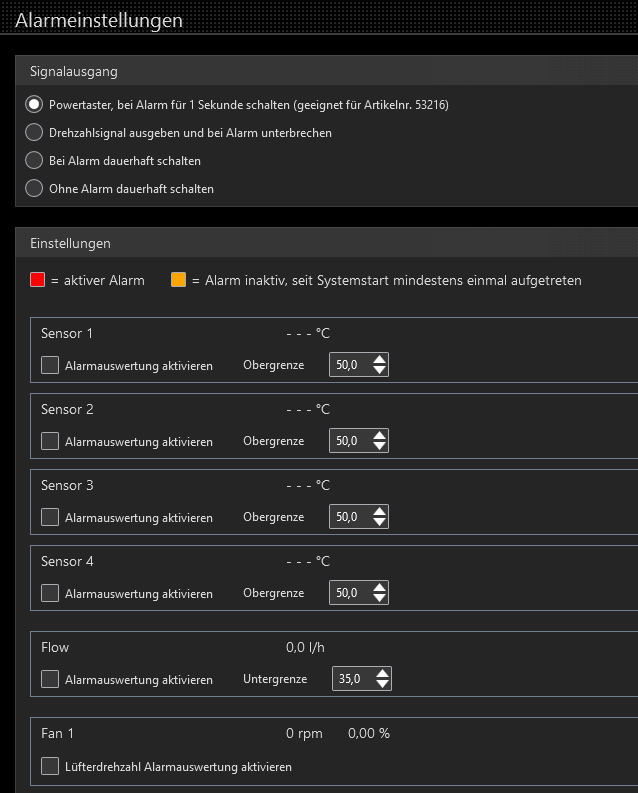The image size is (638, 793).
Task: Increase Sensor 2 upper limit value
Action: point(378,435)
